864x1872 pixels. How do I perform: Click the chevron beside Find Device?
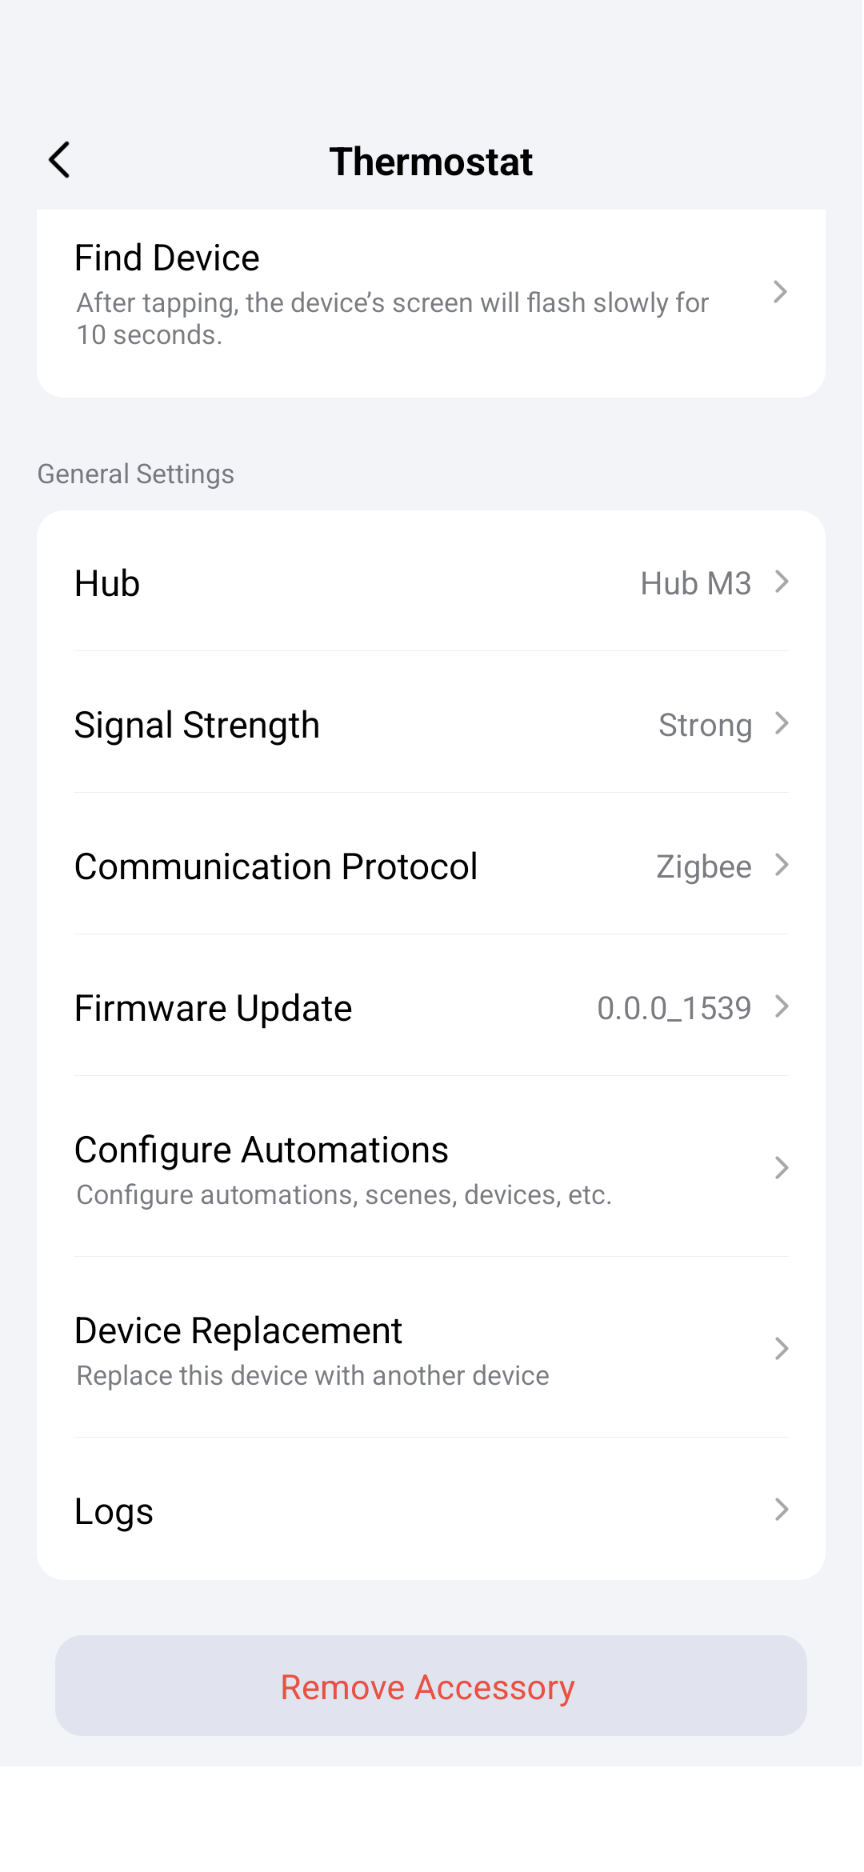pyautogui.click(x=781, y=292)
